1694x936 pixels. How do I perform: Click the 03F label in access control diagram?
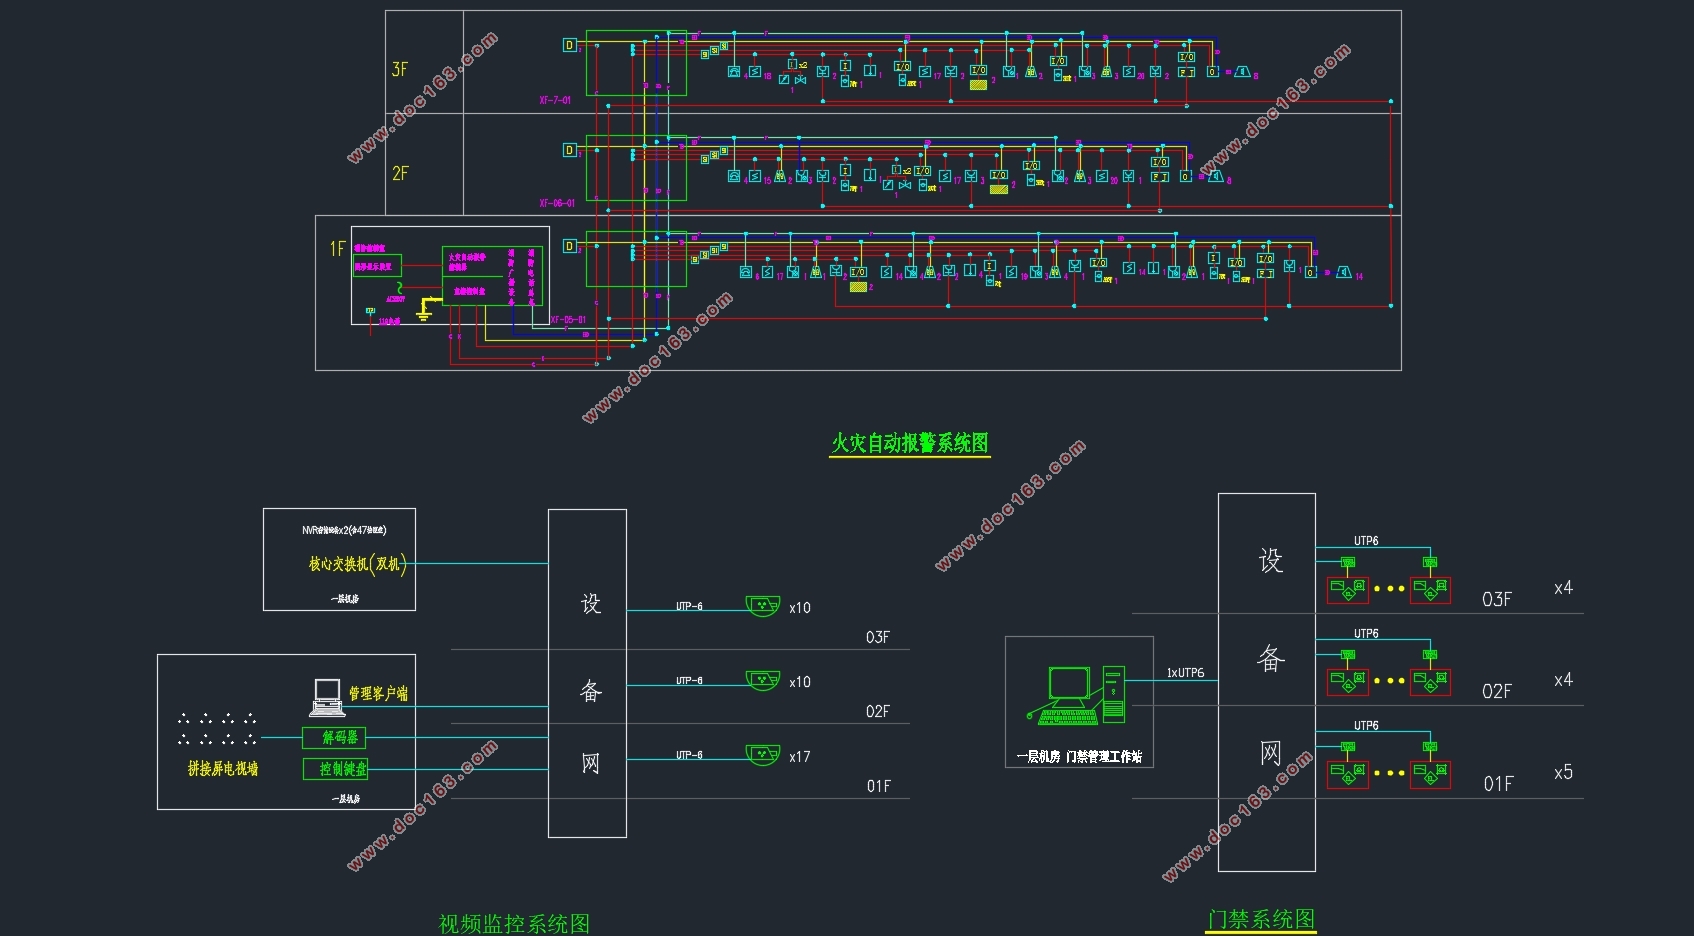(x=1497, y=599)
